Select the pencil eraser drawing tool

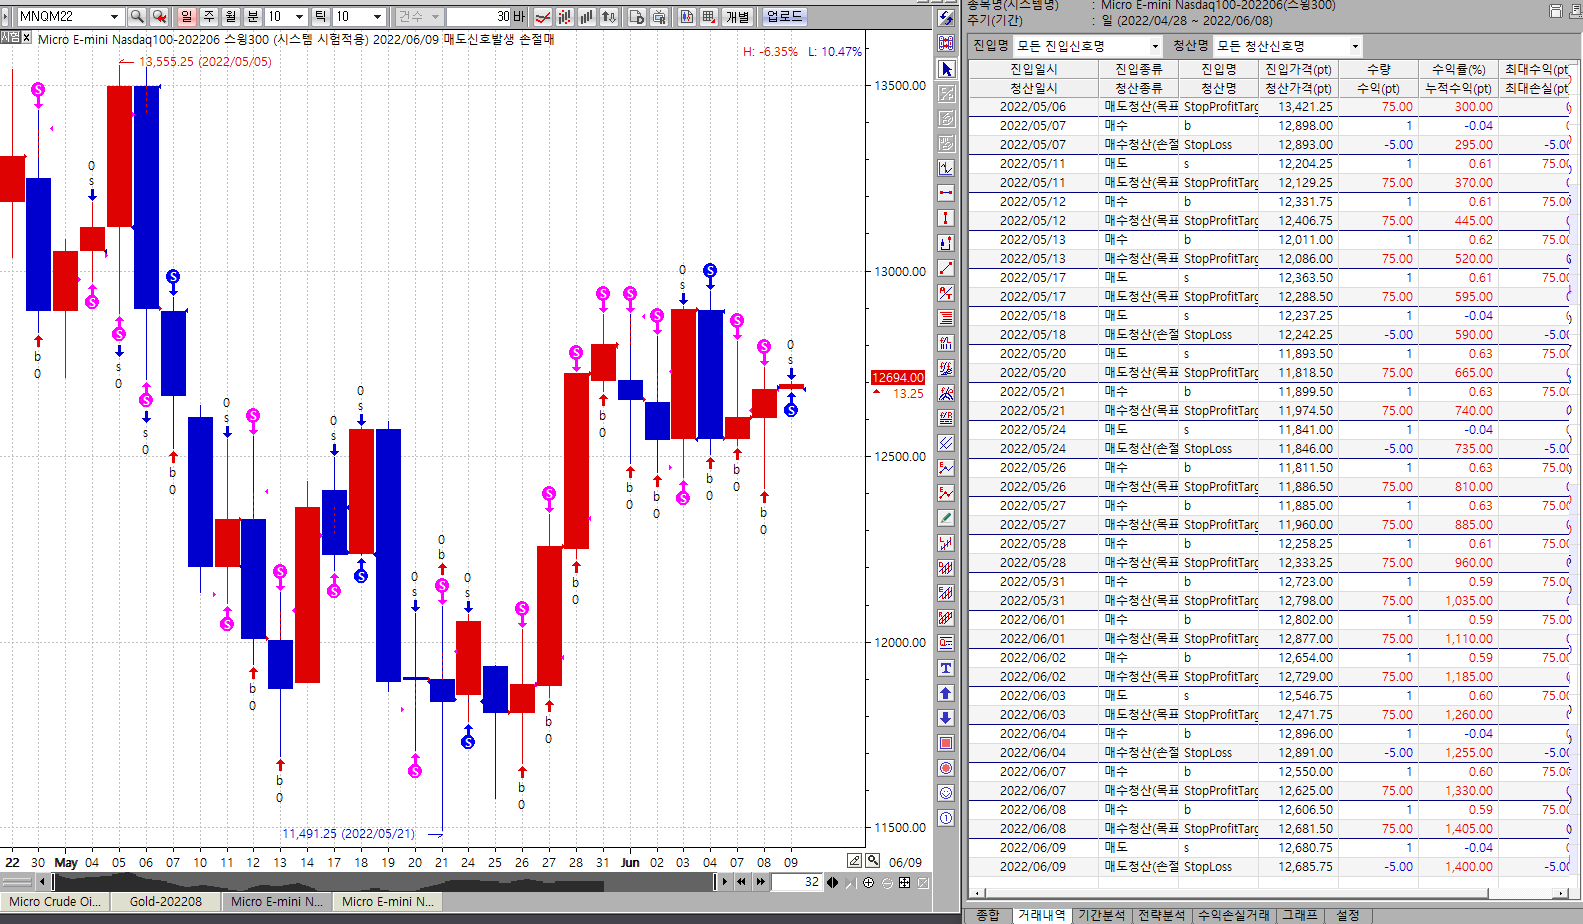pos(946,518)
